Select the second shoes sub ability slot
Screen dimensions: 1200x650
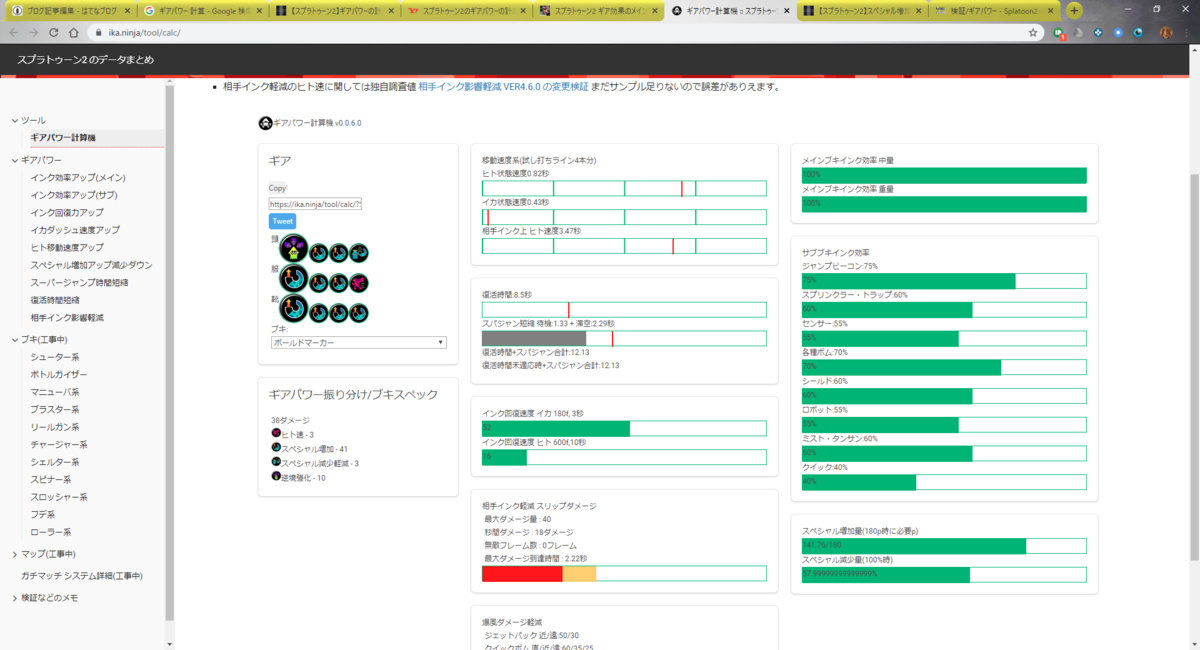click(339, 315)
